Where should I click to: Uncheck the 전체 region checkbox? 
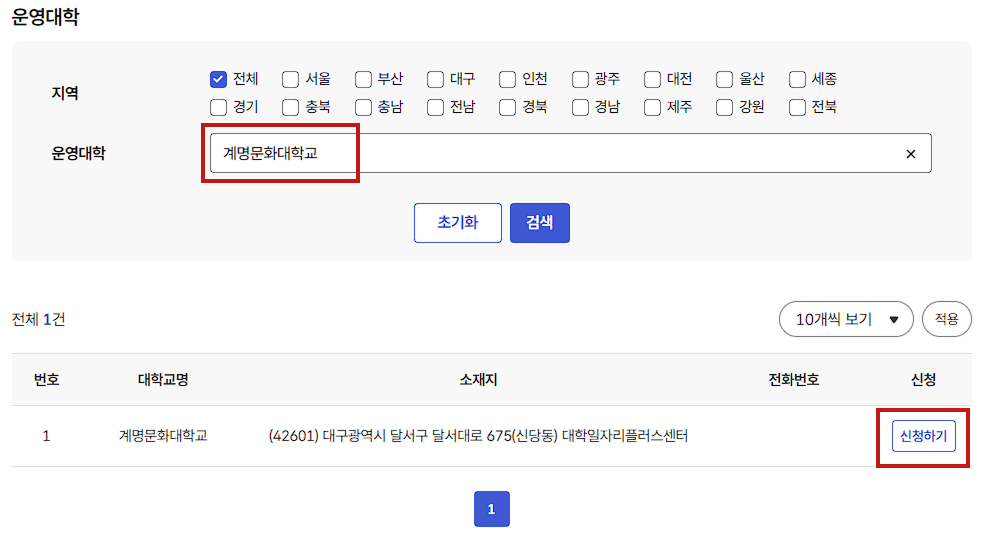pos(218,80)
